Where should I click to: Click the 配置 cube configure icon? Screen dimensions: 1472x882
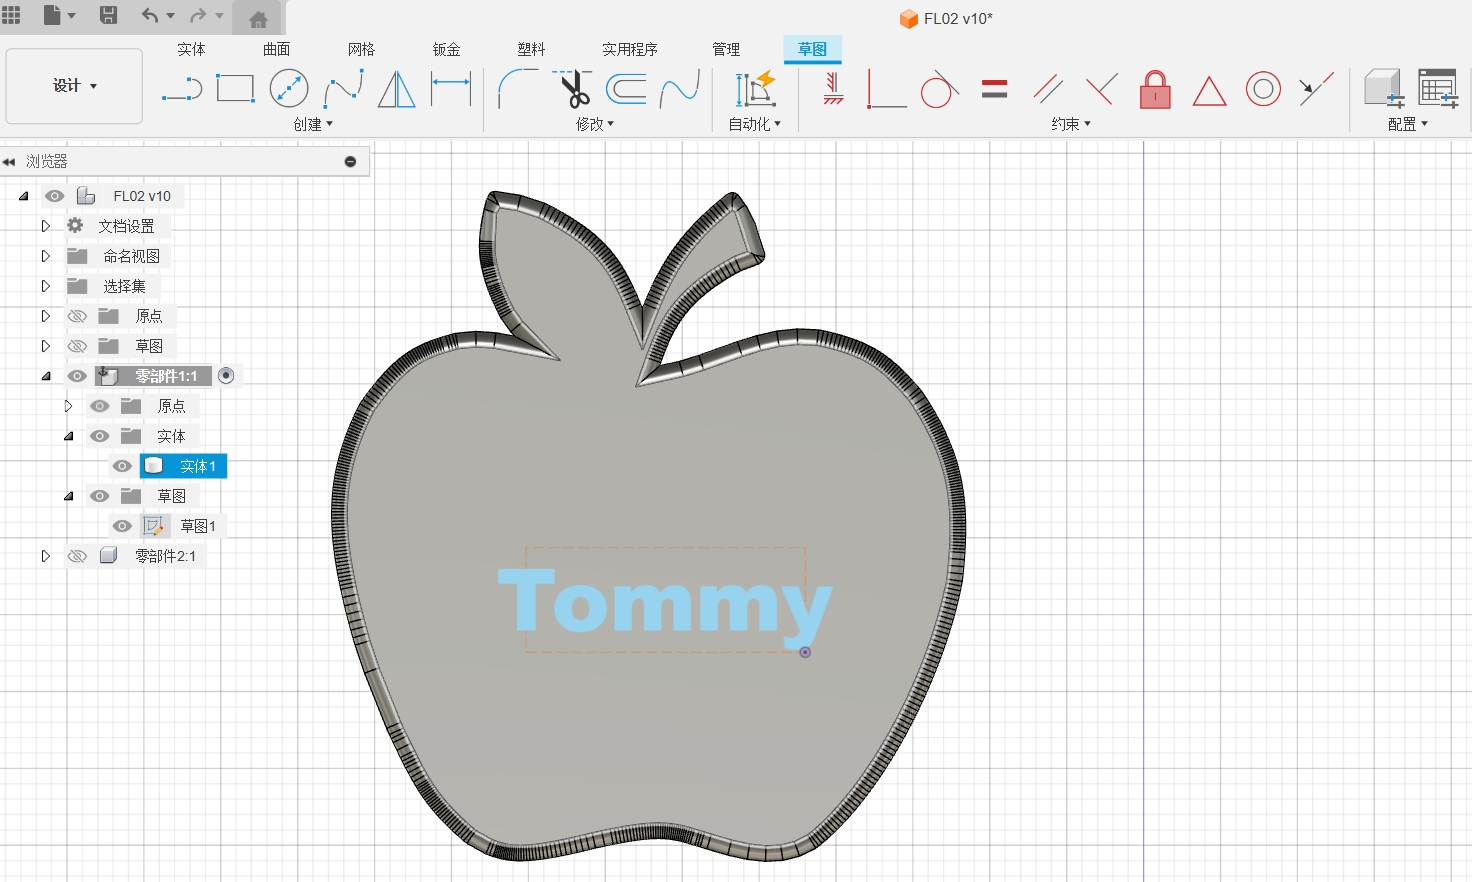coord(1385,89)
